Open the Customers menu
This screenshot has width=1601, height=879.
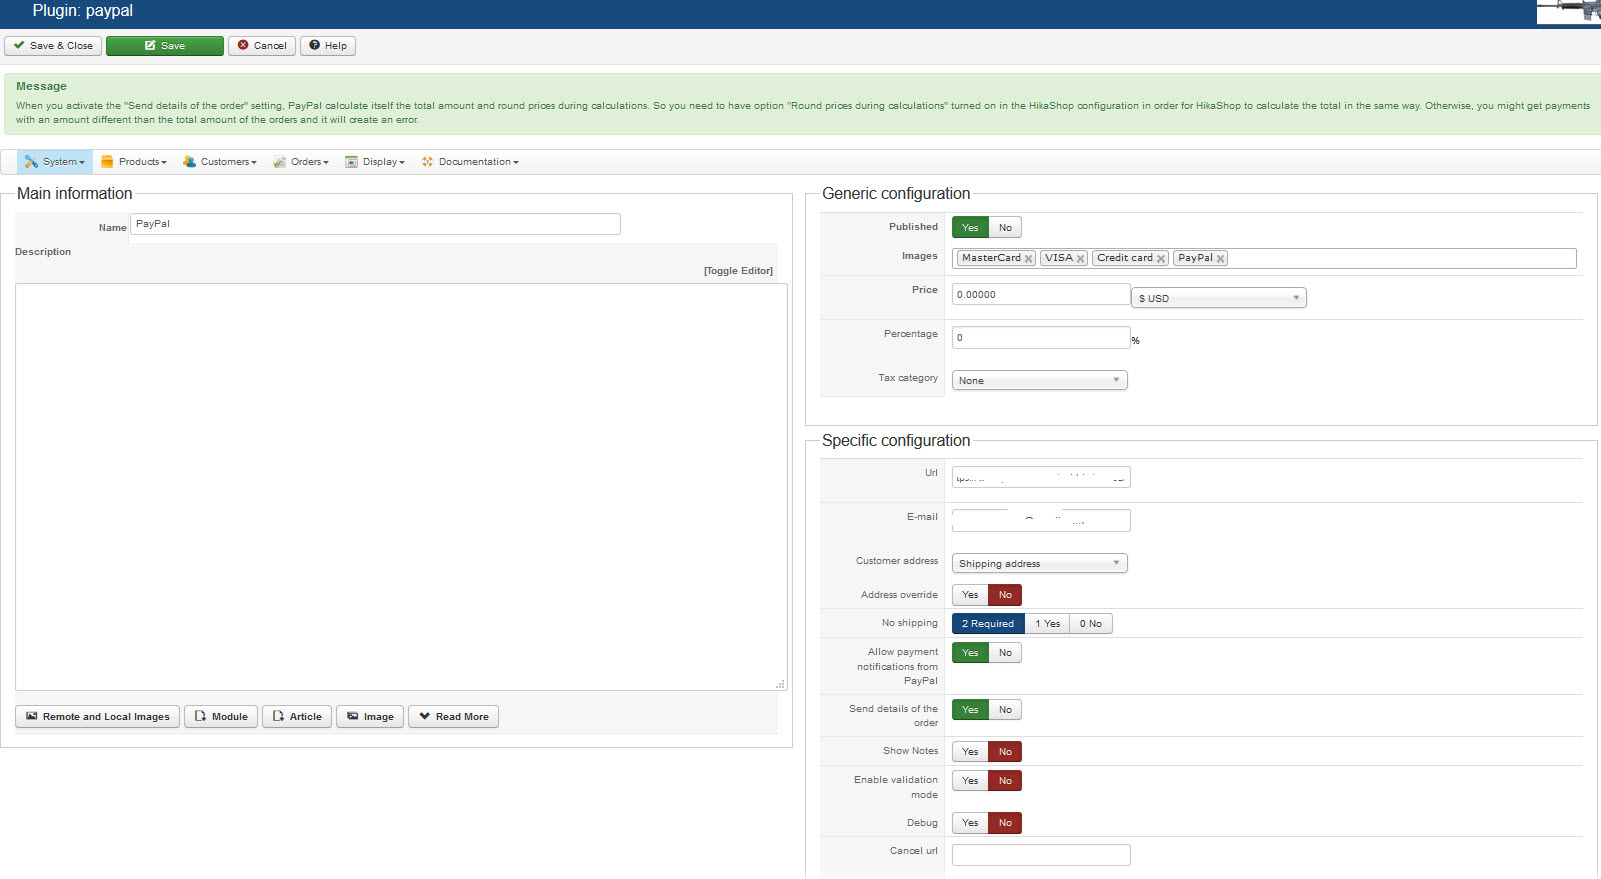220,162
